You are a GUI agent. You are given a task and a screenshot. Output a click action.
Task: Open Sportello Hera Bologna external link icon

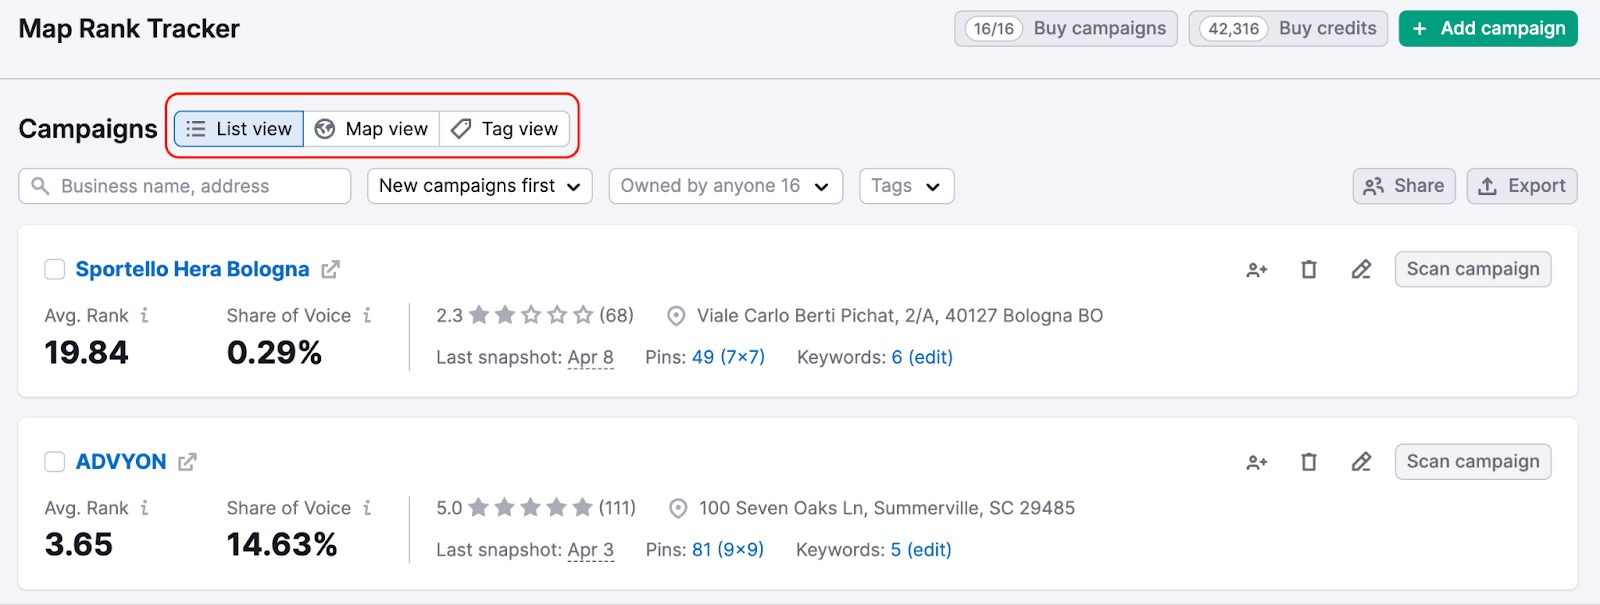click(331, 269)
